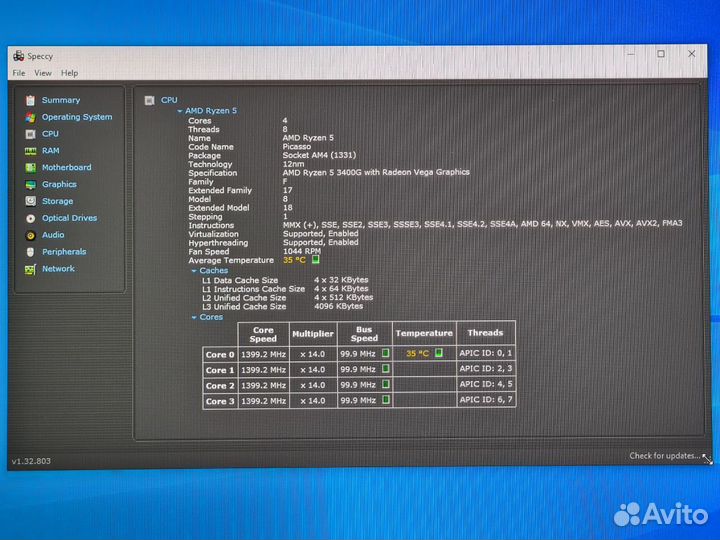Click the v1.32.803 version text
This screenshot has height=540, width=720.
tap(31, 461)
